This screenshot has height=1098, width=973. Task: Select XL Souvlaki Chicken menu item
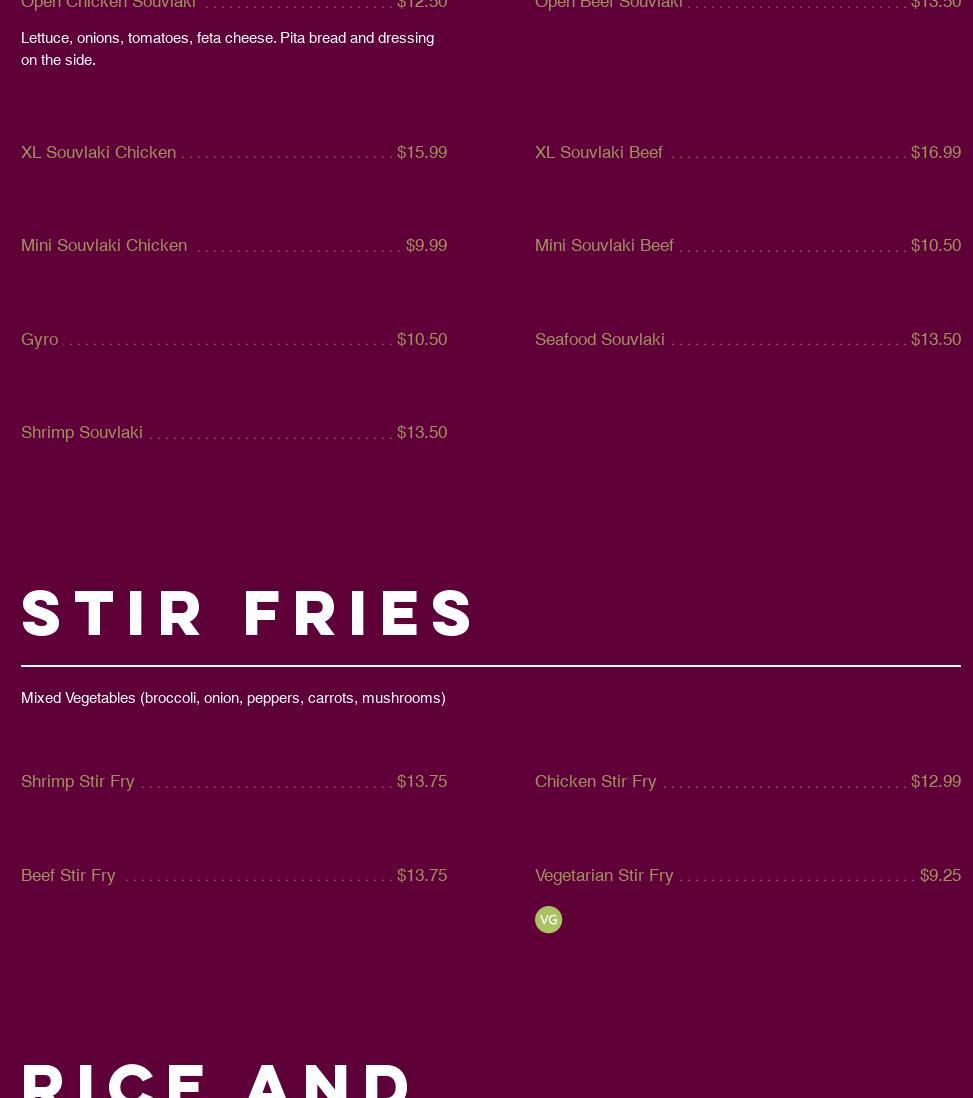[98, 152]
